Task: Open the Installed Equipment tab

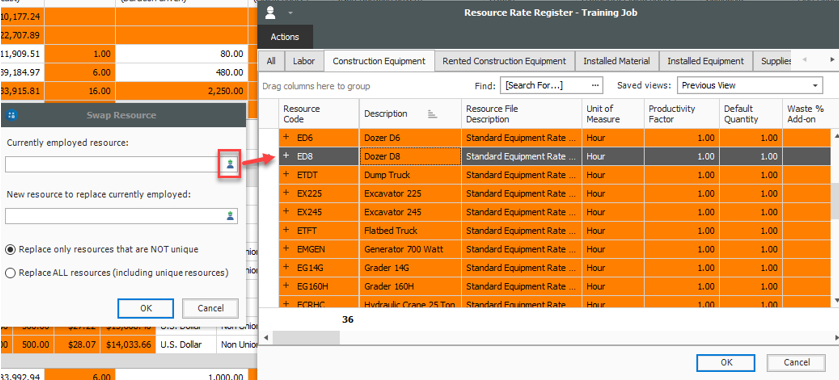Action: click(x=705, y=61)
